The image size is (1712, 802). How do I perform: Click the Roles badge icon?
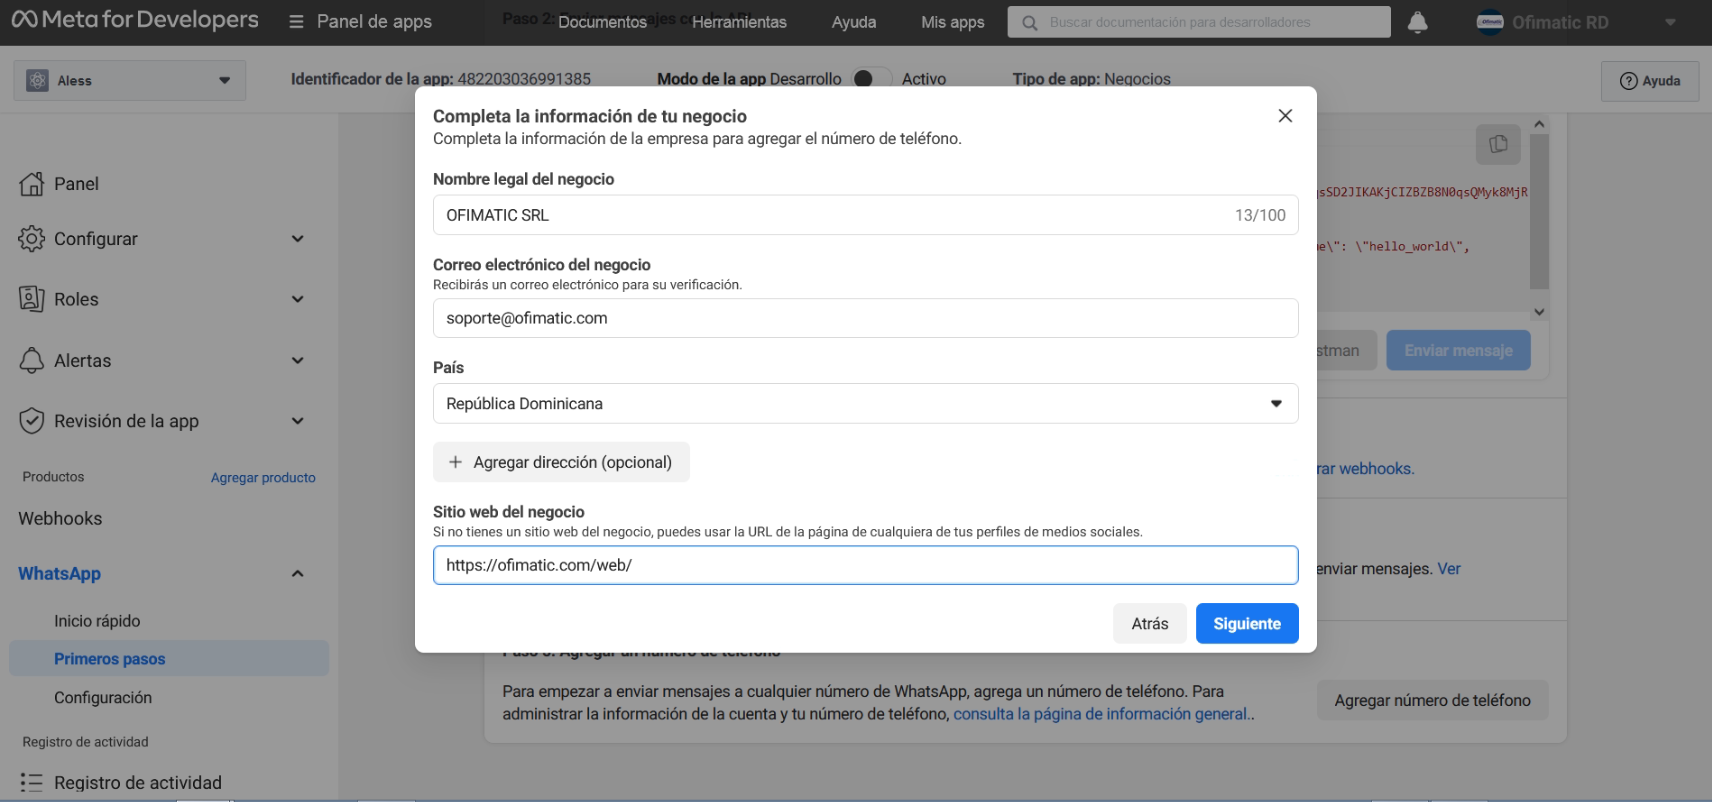tap(32, 299)
